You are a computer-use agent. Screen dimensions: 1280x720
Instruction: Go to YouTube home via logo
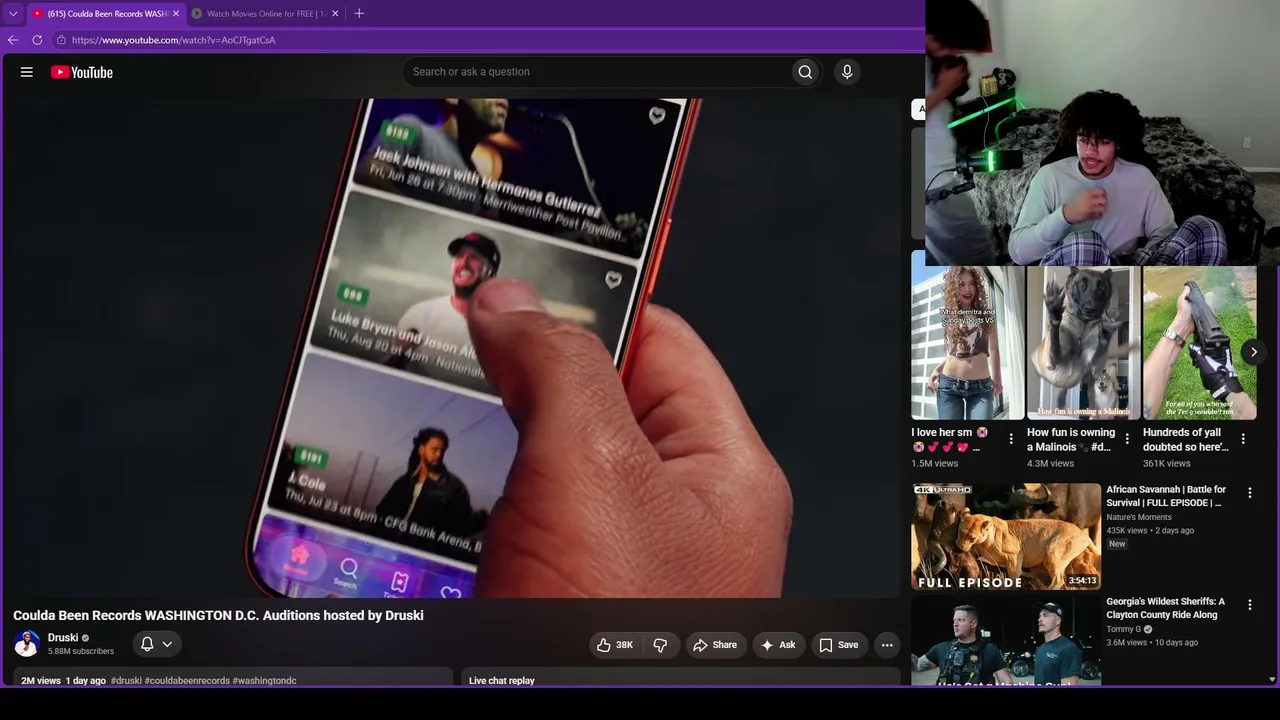tap(82, 72)
